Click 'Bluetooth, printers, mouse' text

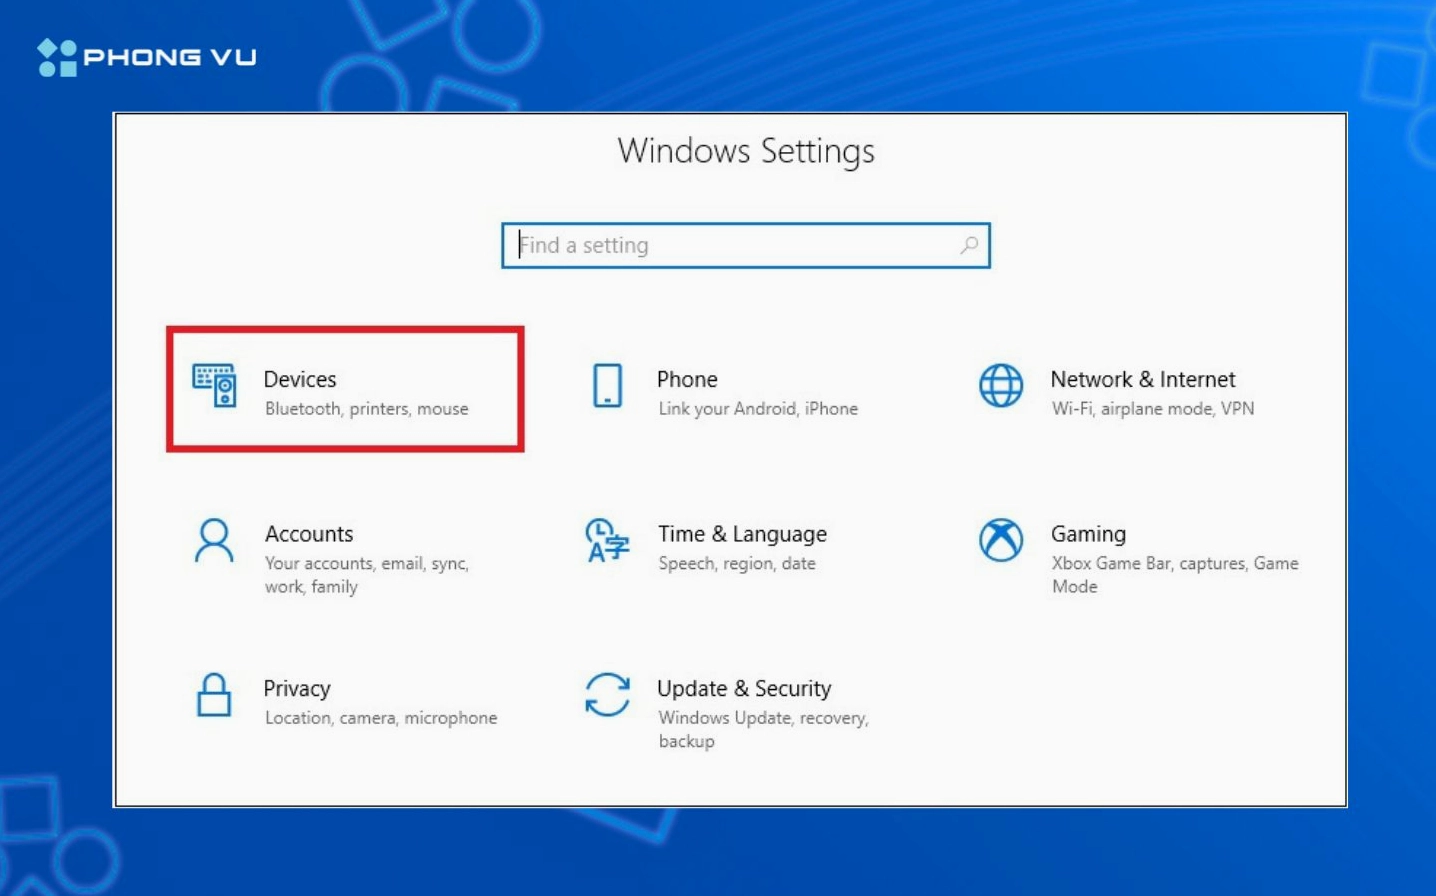[x=366, y=408]
